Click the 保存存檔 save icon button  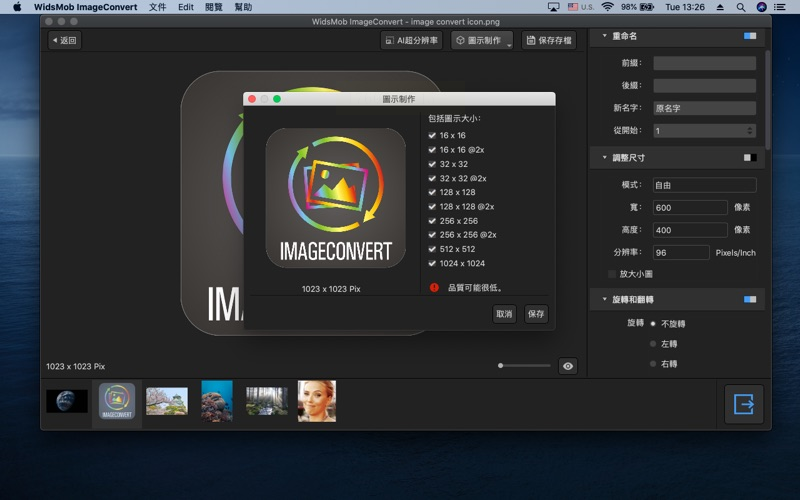[x=549, y=41]
